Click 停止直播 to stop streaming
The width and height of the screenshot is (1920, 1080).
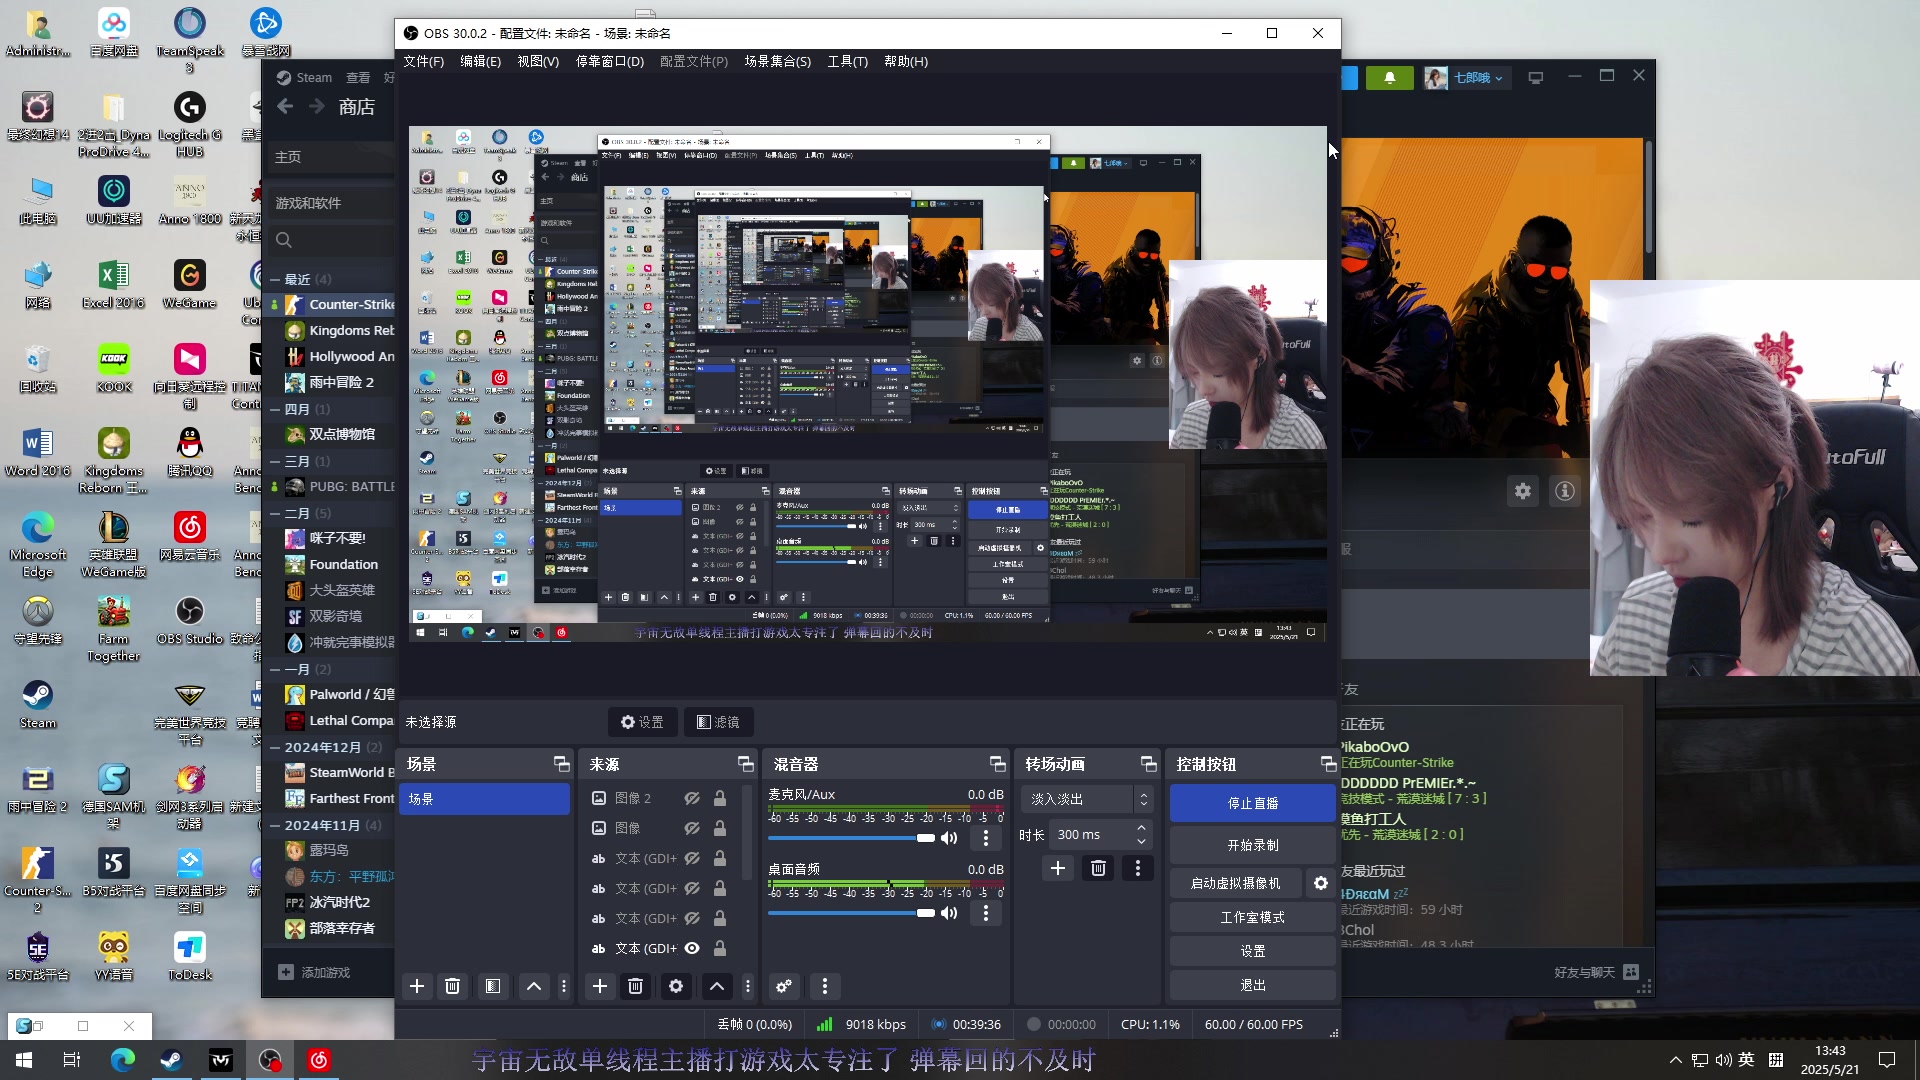tap(1253, 803)
